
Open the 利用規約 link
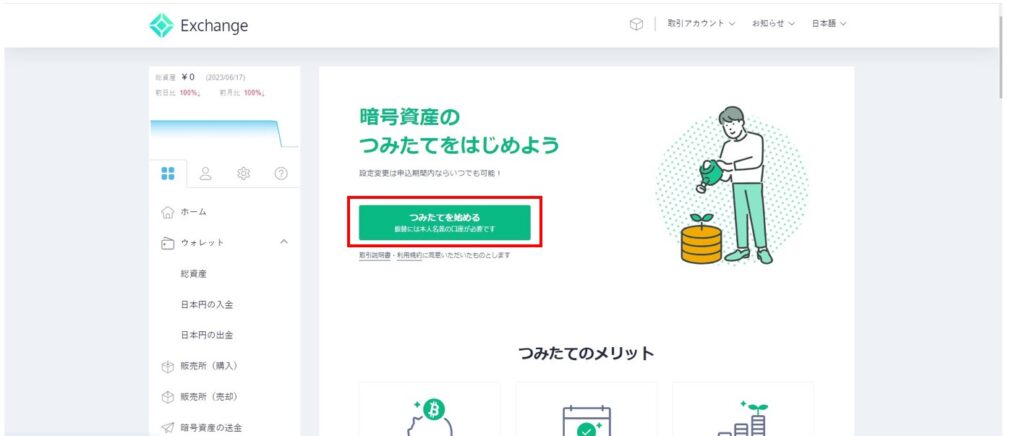[408, 255]
